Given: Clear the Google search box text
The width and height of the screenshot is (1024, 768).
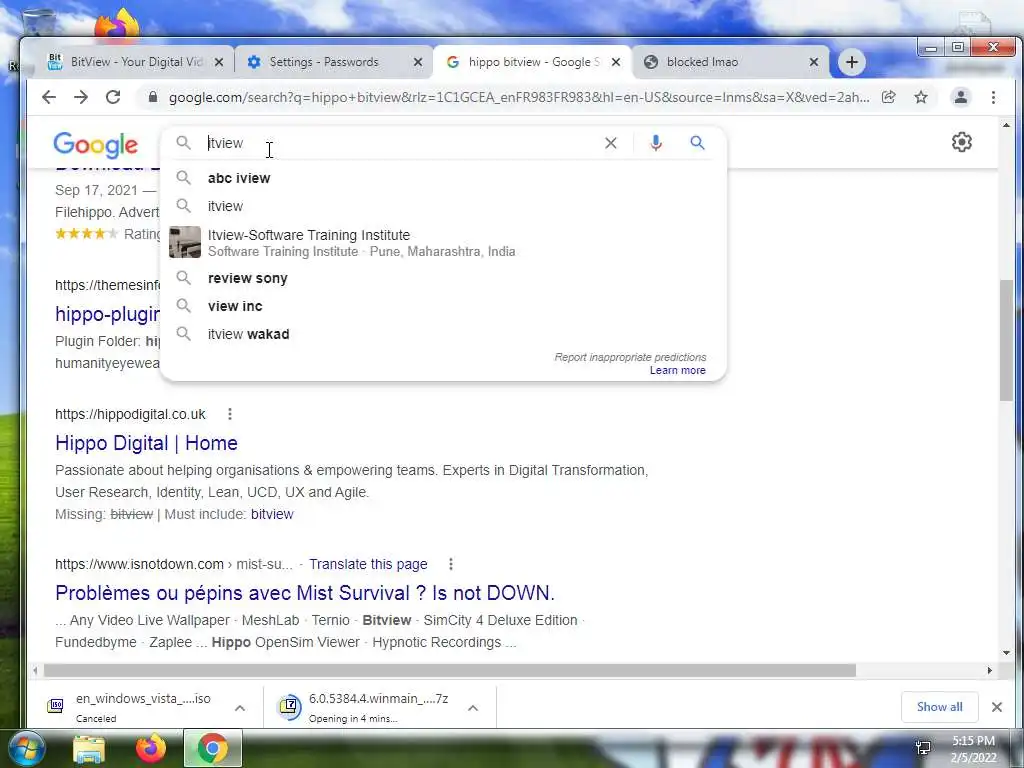Looking at the screenshot, I should [x=611, y=143].
